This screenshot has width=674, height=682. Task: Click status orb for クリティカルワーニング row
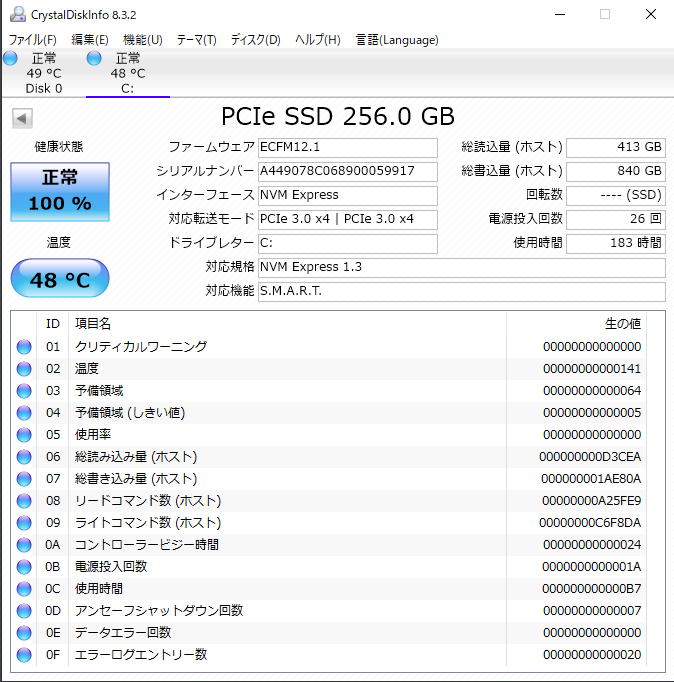pos(24,347)
